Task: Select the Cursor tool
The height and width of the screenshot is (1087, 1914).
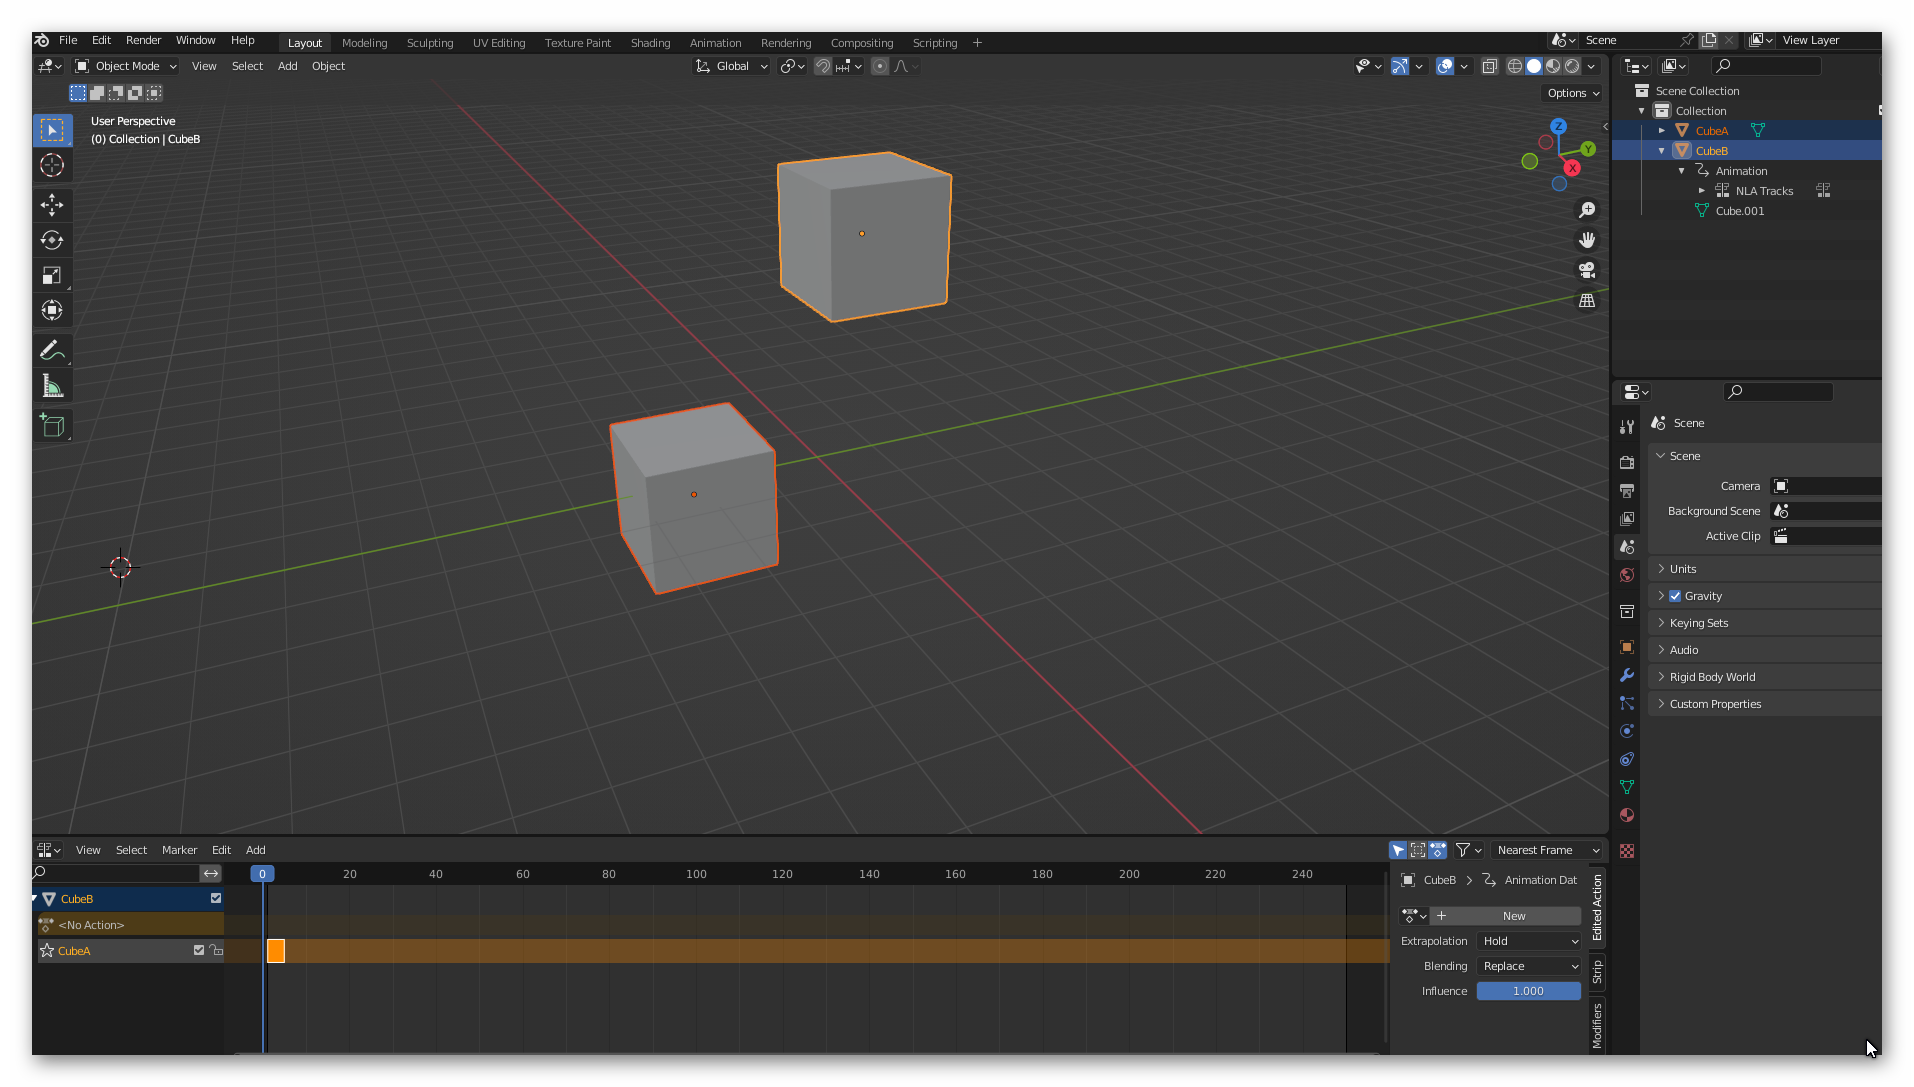Action: [52, 165]
